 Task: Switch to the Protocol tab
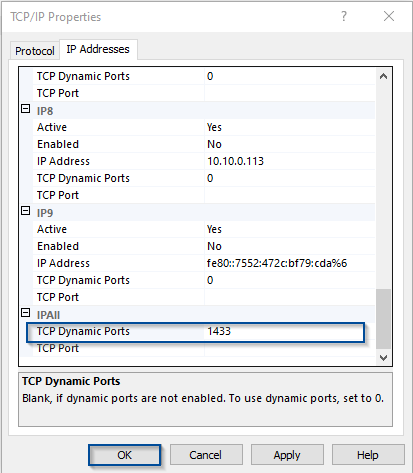click(35, 51)
